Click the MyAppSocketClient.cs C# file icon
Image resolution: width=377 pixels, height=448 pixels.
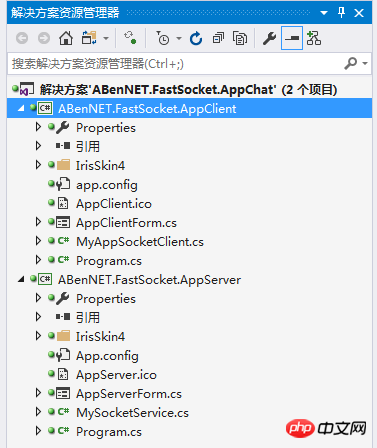click(x=63, y=241)
